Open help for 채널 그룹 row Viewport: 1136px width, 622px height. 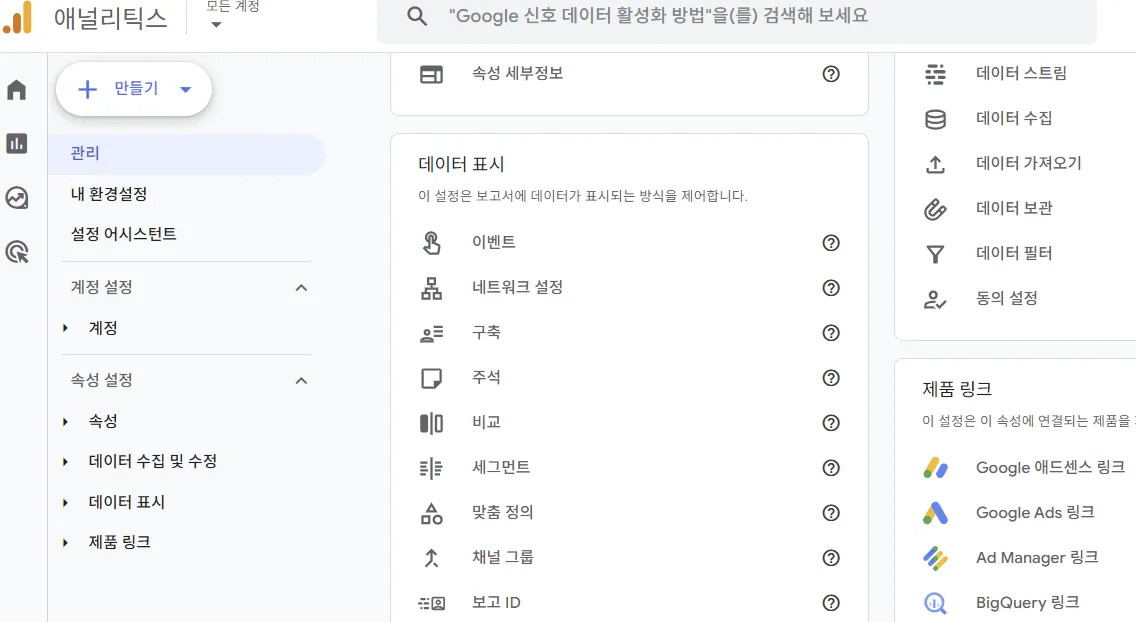(831, 558)
